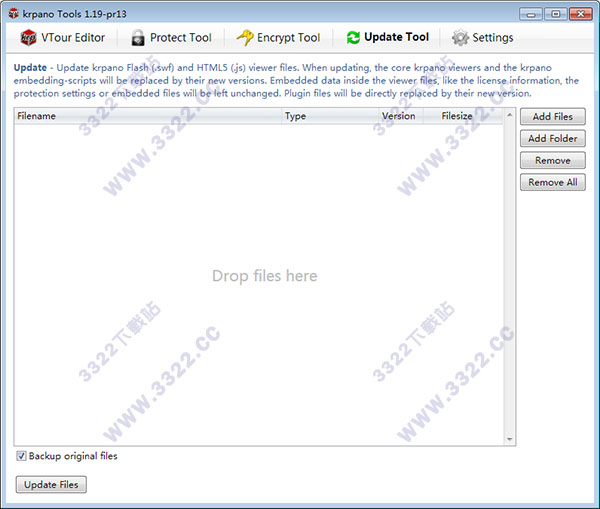Click the Settings gear icon

click(460, 38)
